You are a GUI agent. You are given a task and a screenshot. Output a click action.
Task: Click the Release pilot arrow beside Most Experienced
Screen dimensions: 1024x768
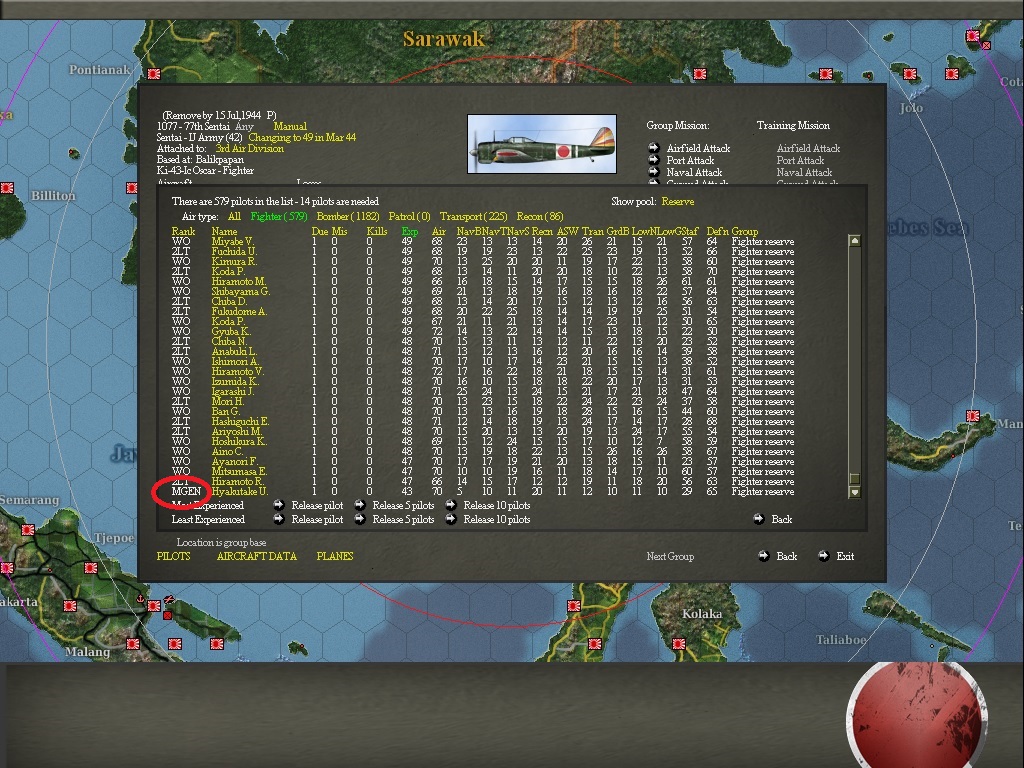281,505
